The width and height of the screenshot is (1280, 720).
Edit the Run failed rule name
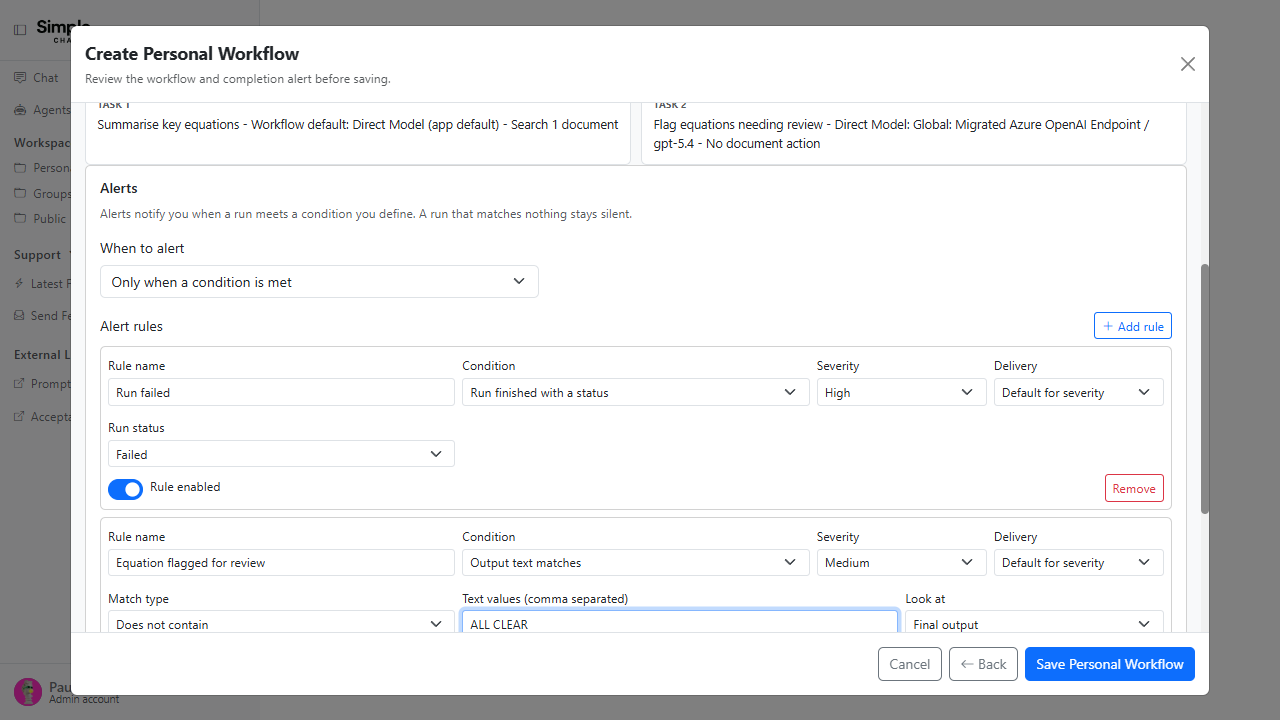[x=281, y=392]
